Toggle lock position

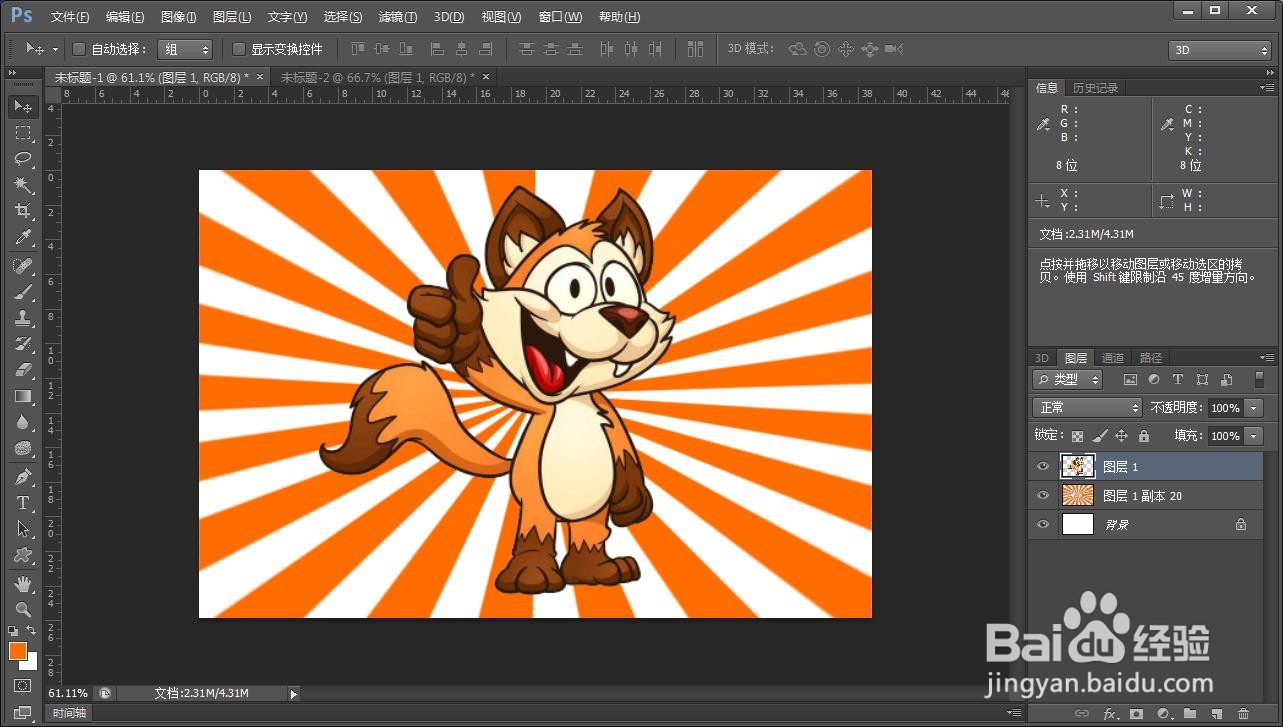coord(1122,436)
